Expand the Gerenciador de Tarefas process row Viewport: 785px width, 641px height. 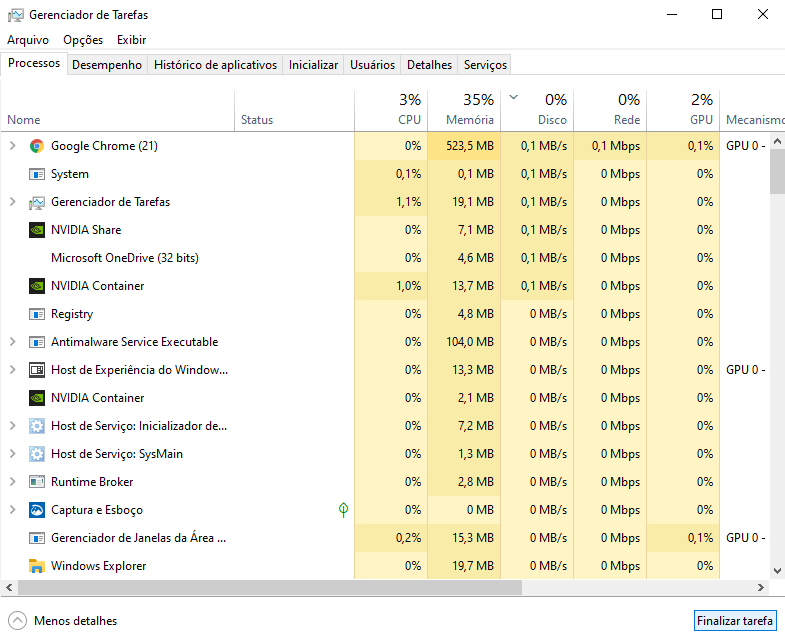pyautogui.click(x=13, y=202)
